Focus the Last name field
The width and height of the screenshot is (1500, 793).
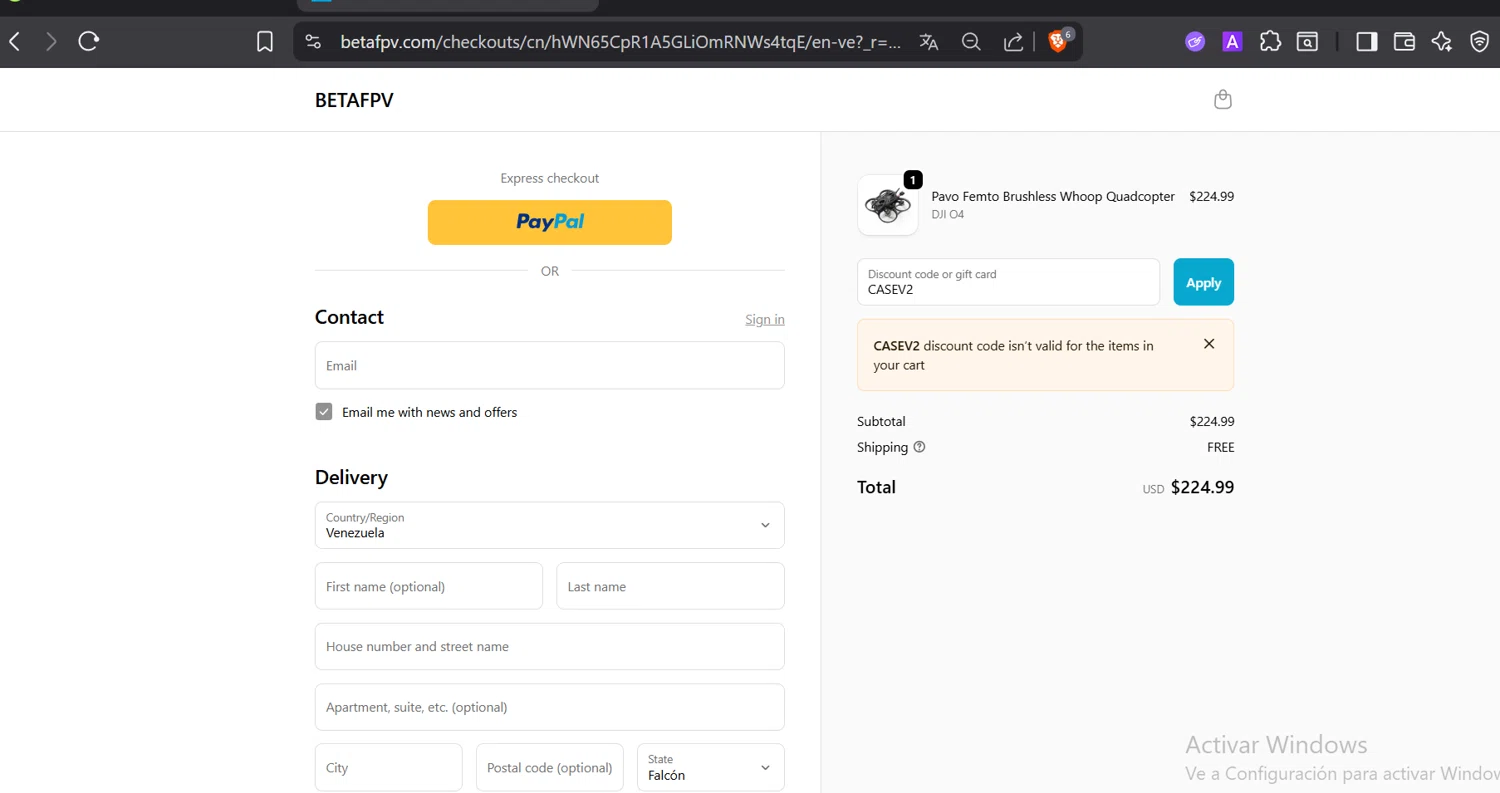click(x=670, y=586)
